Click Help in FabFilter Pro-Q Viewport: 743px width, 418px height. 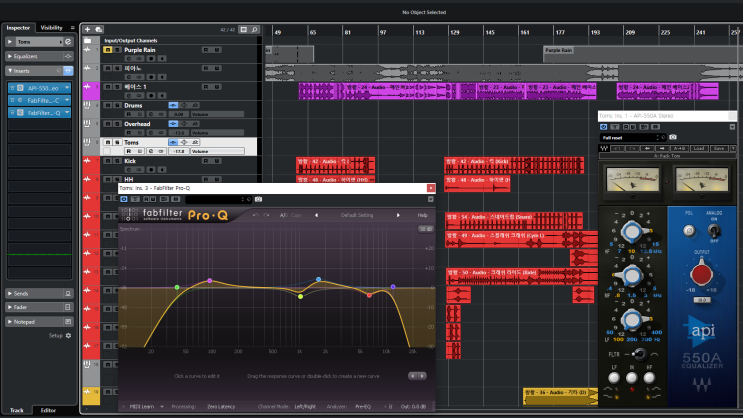[x=422, y=215]
